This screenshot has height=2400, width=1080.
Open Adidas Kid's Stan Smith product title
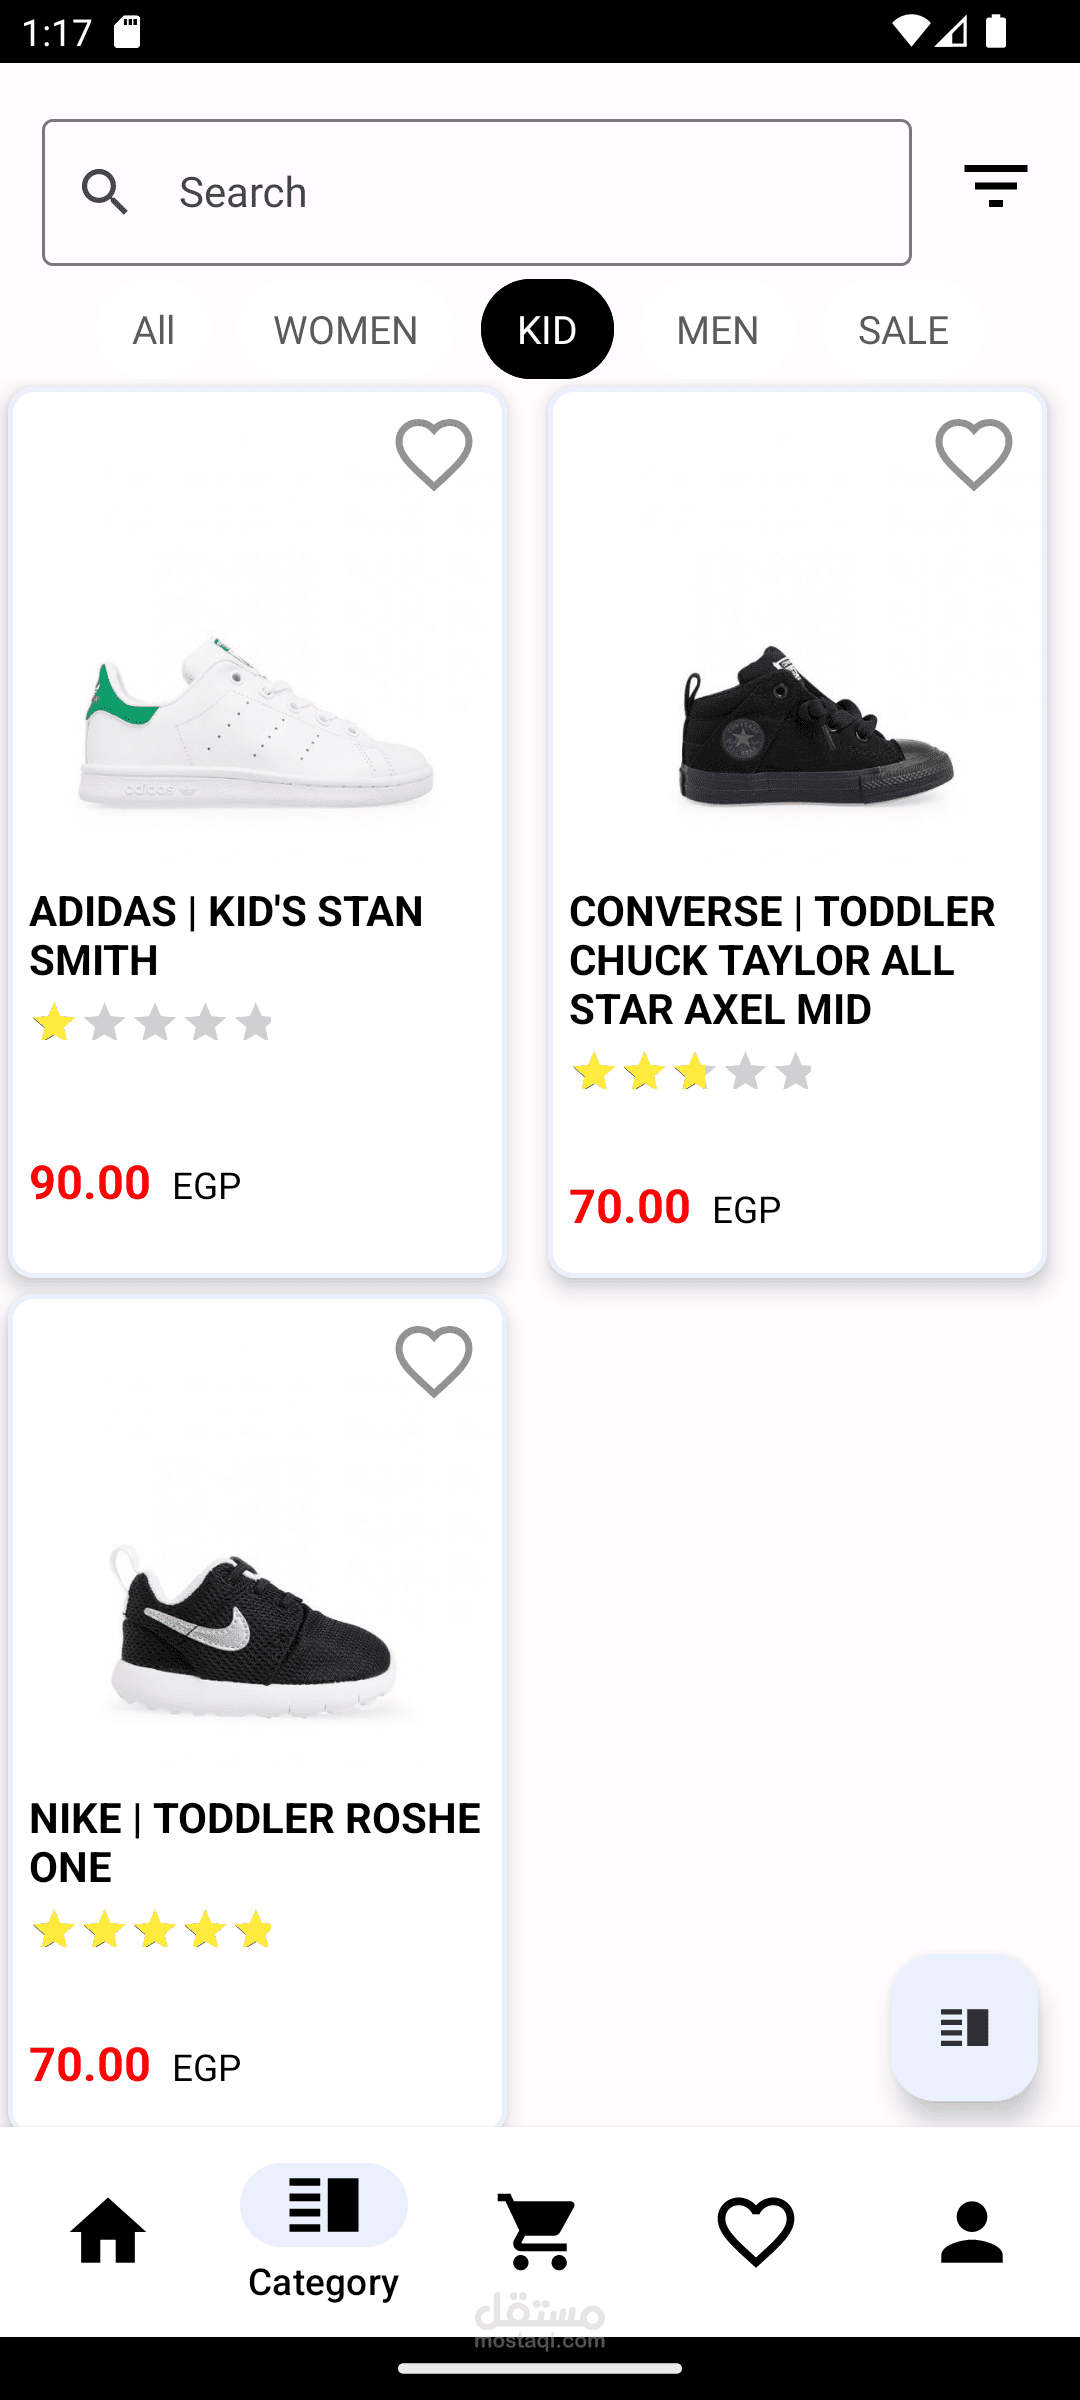(226, 935)
